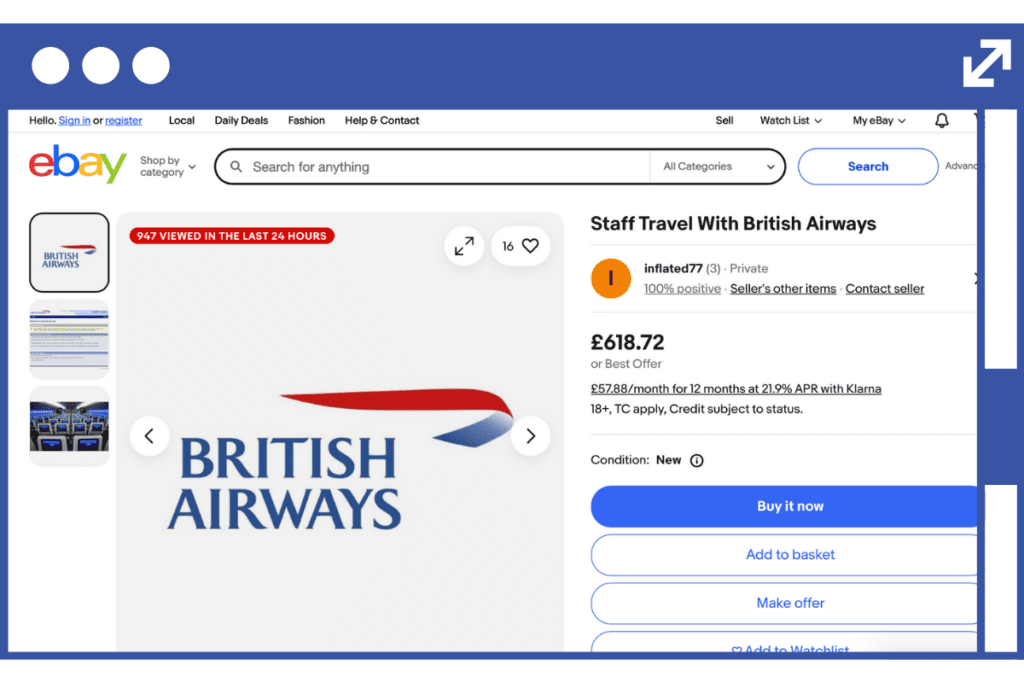The width and height of the screenshot is (1024, 683).
Task: Go to the previous product image
Action: coord(150,436)
